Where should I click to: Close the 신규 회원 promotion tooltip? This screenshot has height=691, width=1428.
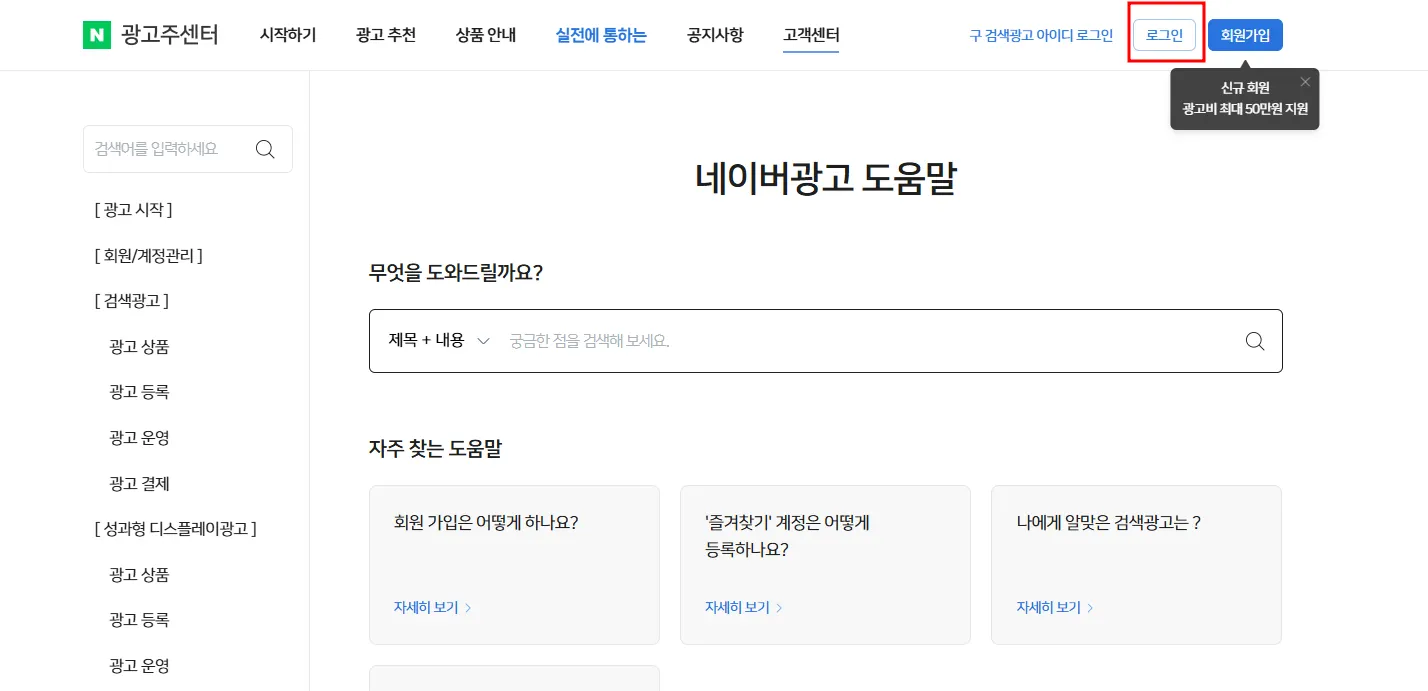click(1305, 82)
